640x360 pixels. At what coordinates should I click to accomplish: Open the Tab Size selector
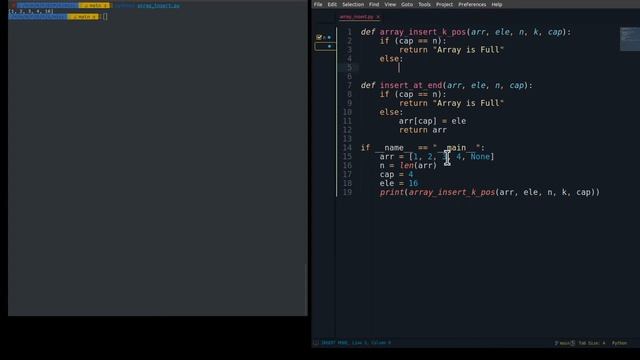(x=592, y=343)
